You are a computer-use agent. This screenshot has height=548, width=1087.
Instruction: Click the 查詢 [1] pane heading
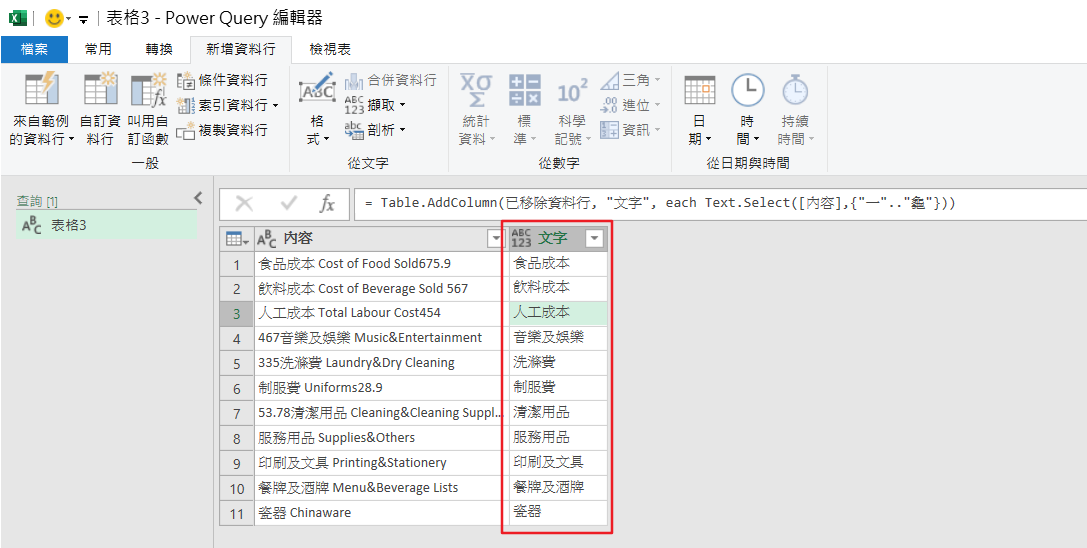[x=37, y=201]
